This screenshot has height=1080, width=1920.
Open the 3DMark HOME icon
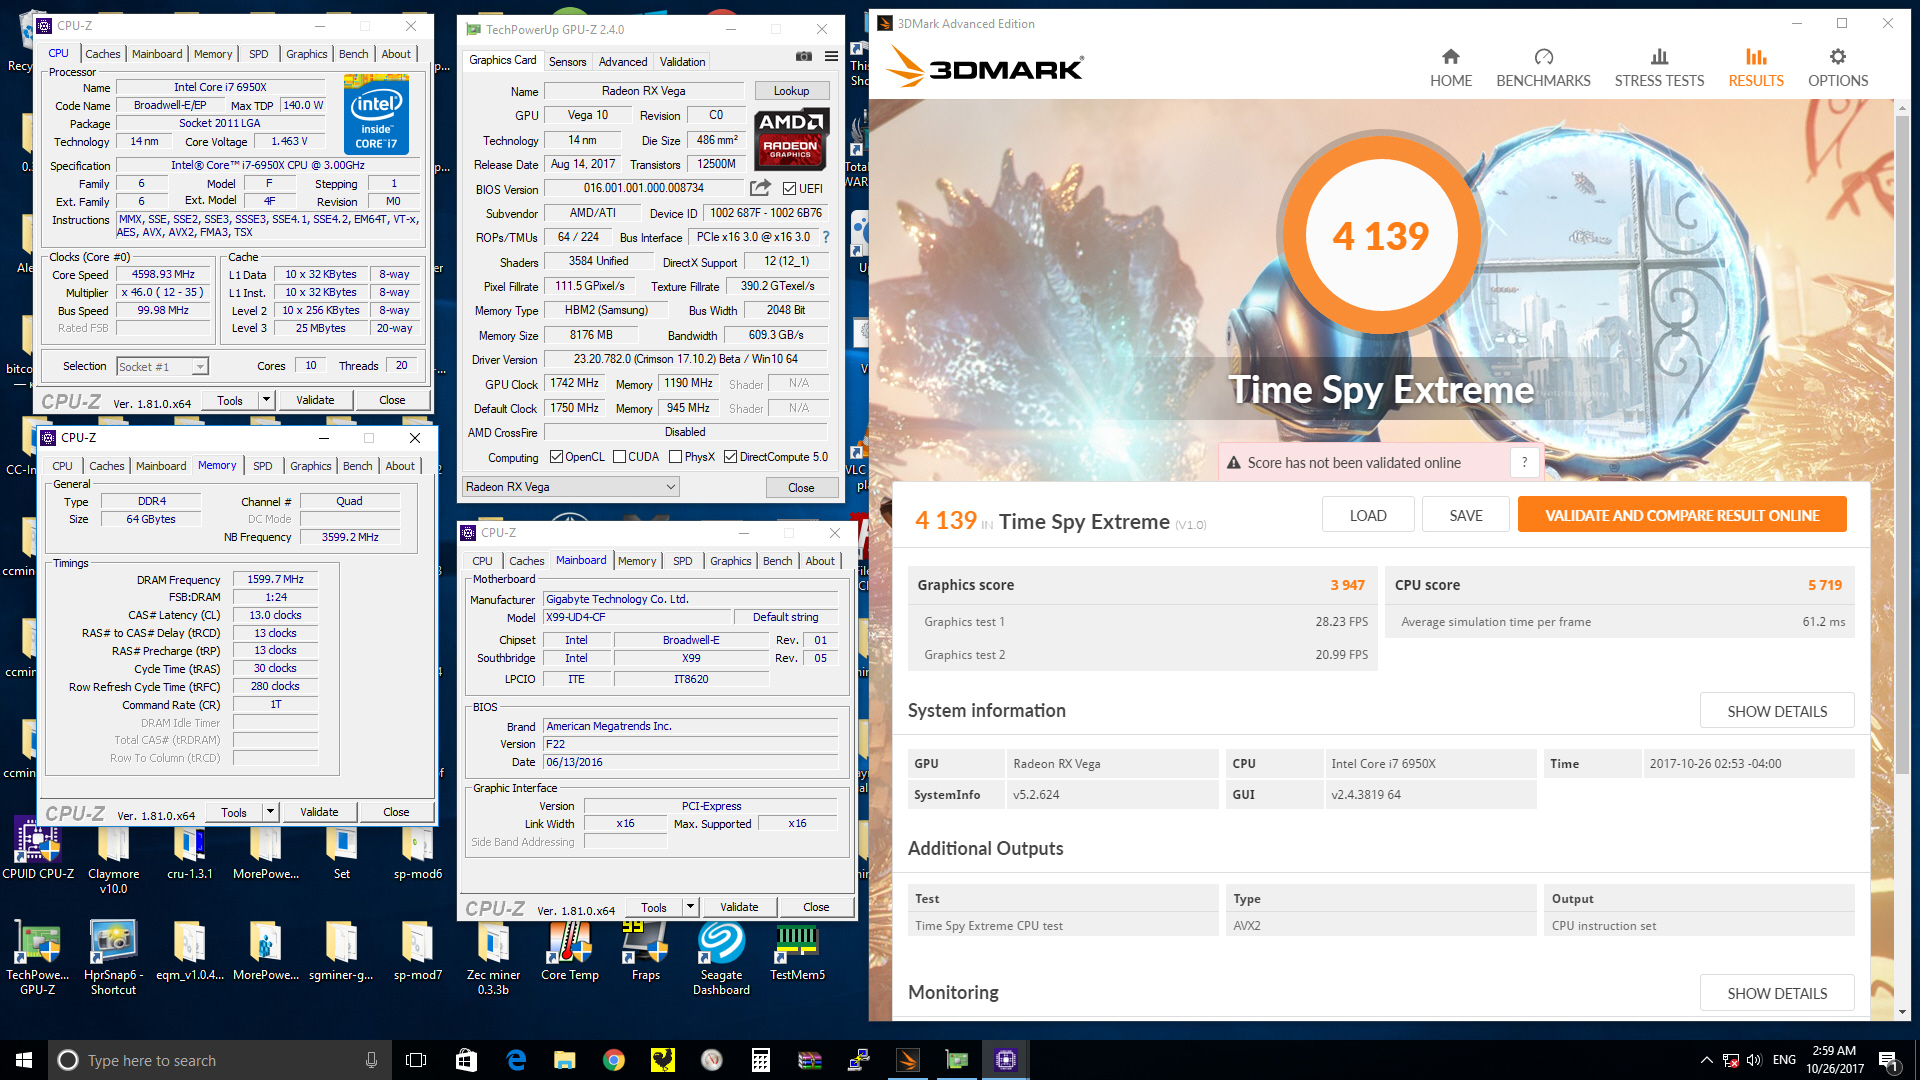pos(1450,57)
